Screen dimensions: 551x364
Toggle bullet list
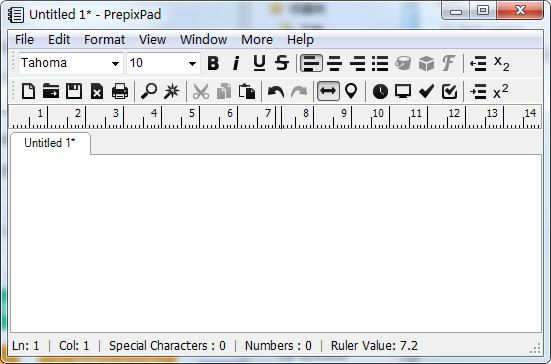(380, 64)
